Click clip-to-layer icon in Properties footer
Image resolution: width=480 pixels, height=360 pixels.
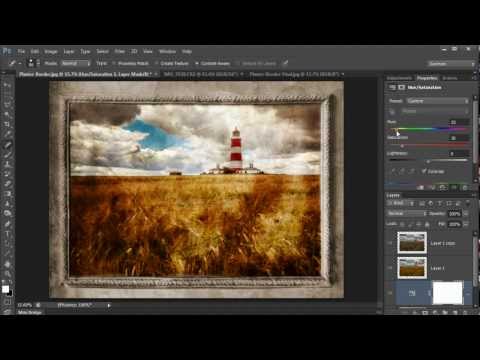(x=421, y=188)
